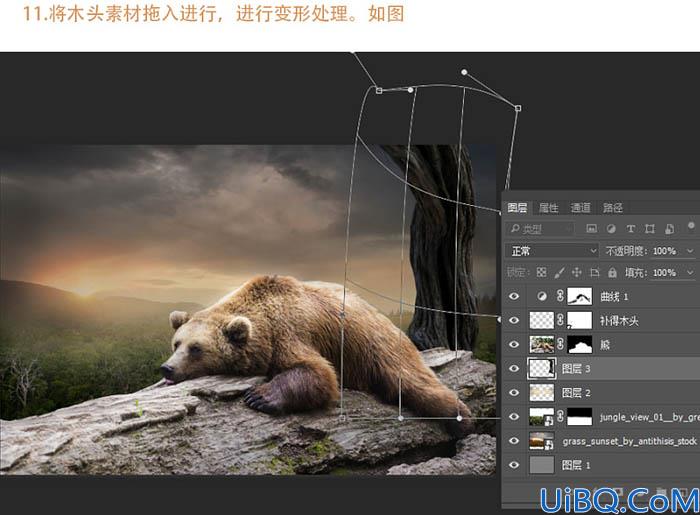Switch to the 路径 tab
The width and height of the screenshot is (700, 515).
tap(612, 208)
